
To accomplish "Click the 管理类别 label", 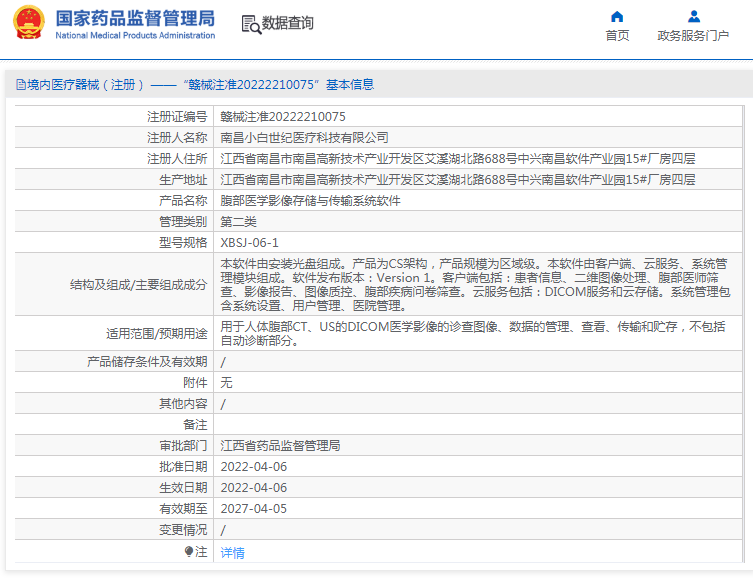I will coord(183,222).
